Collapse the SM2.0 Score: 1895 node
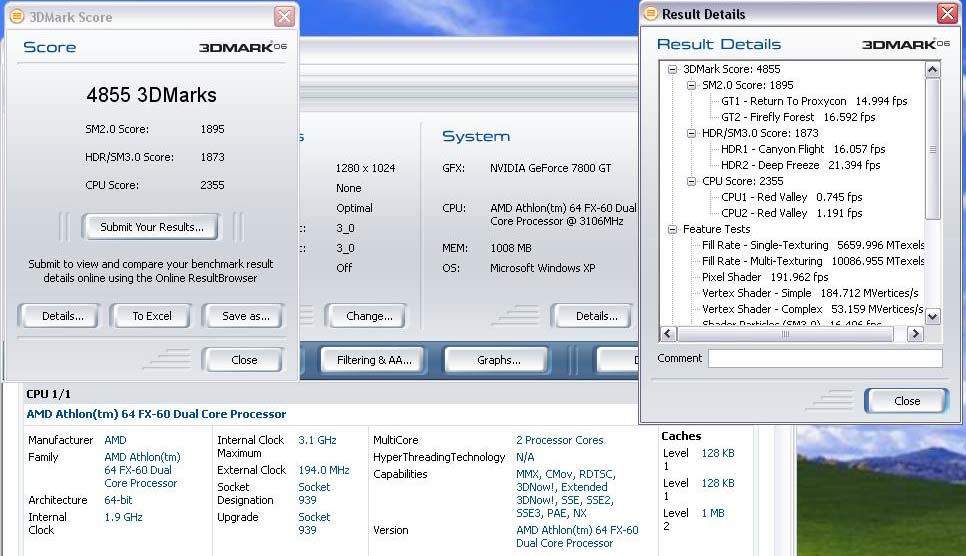966x556 pixels. coord(691,85)
